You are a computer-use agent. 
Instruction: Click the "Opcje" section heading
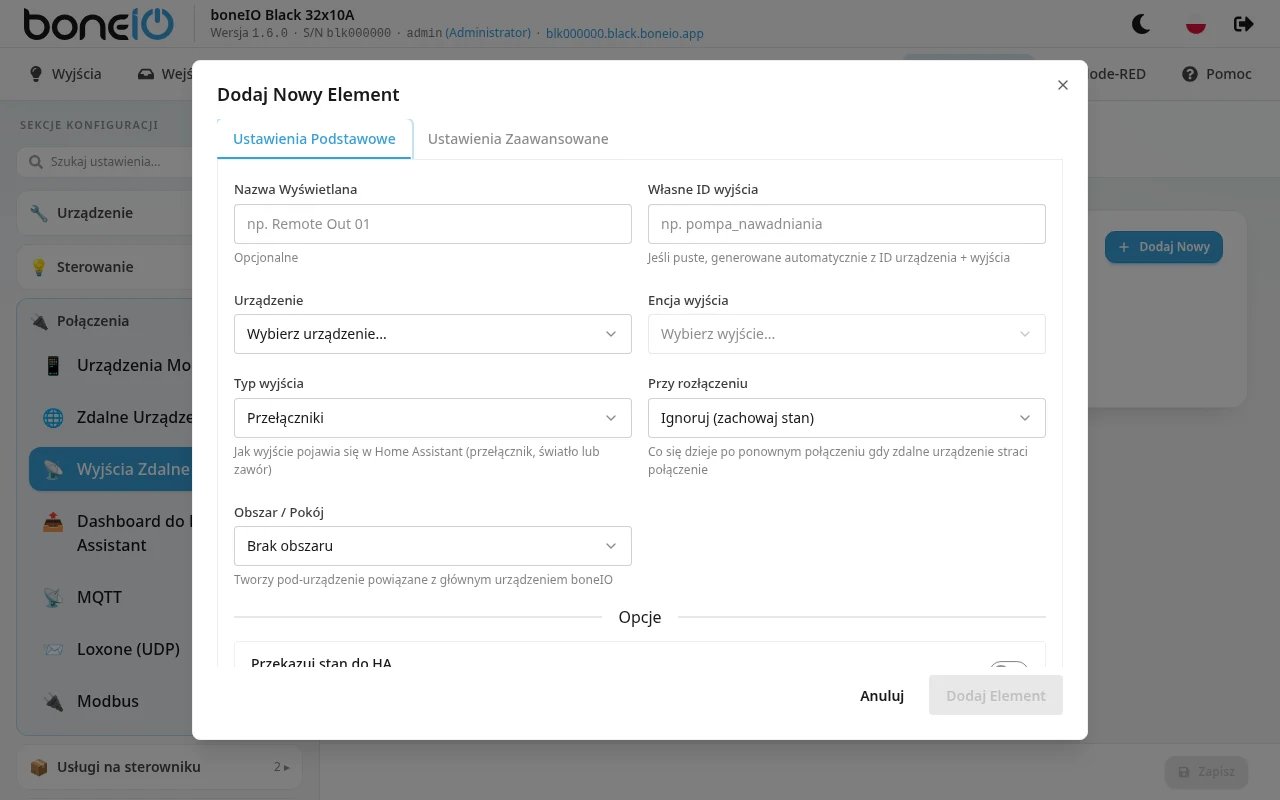click(x=640, y=617)
